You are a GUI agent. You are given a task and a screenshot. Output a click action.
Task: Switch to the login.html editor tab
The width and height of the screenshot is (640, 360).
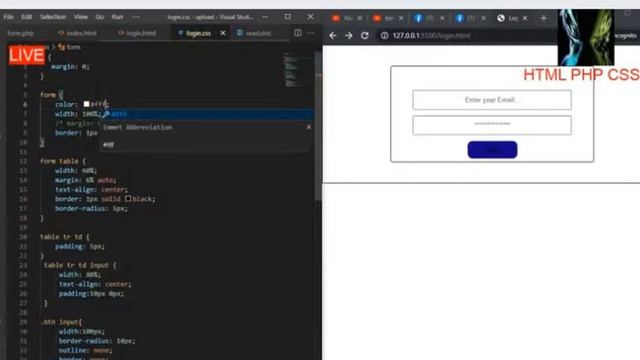(x=138, y=33)
